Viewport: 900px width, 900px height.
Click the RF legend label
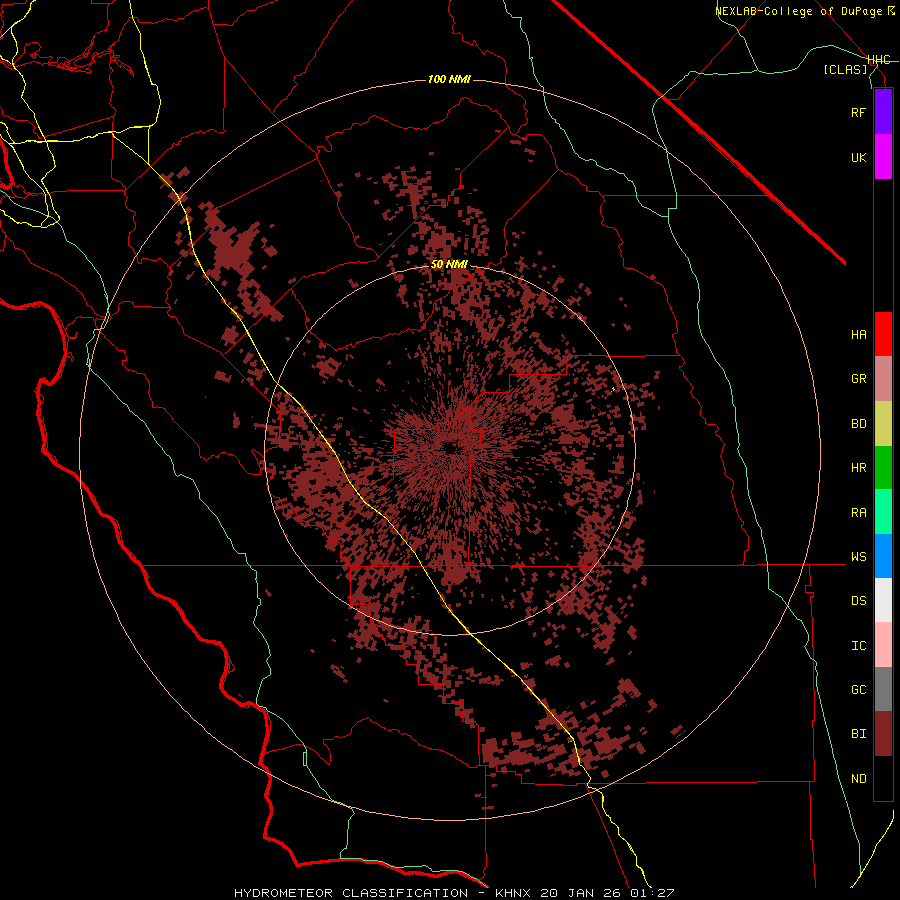coord(859,112)
